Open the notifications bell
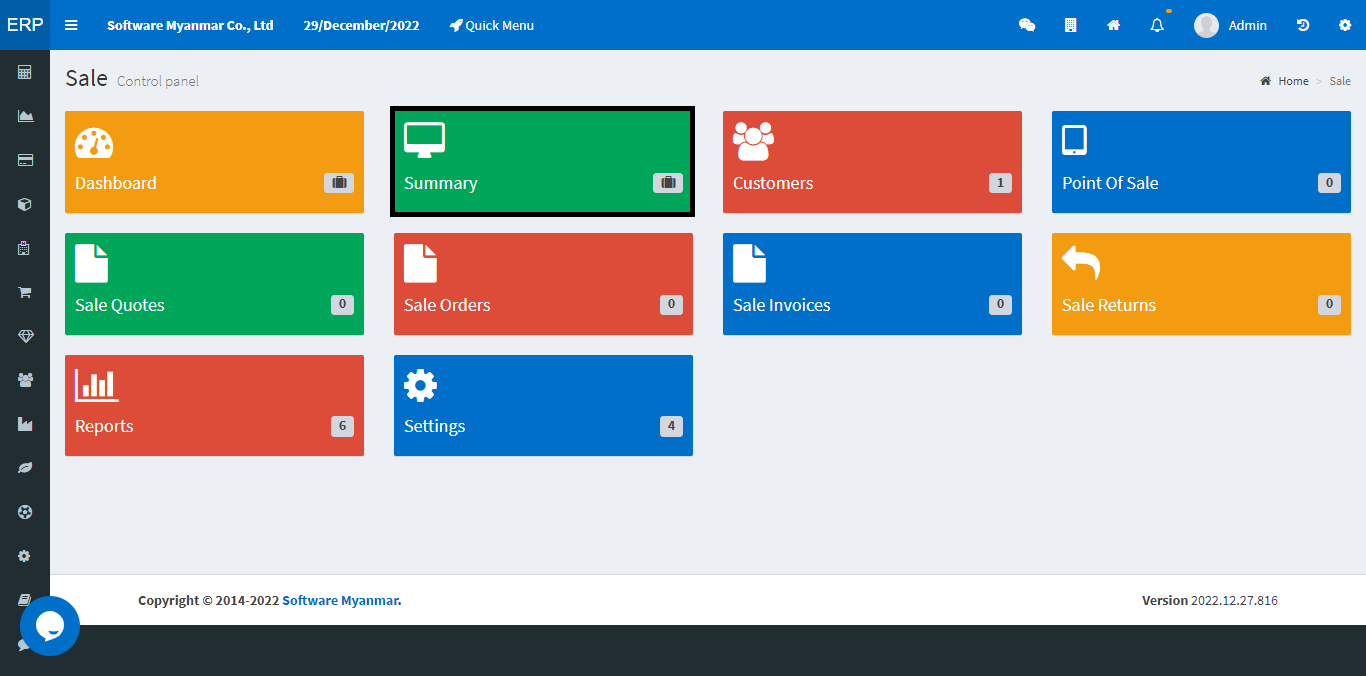This screenshot has height=676, width=1366. click(1157, 25)
